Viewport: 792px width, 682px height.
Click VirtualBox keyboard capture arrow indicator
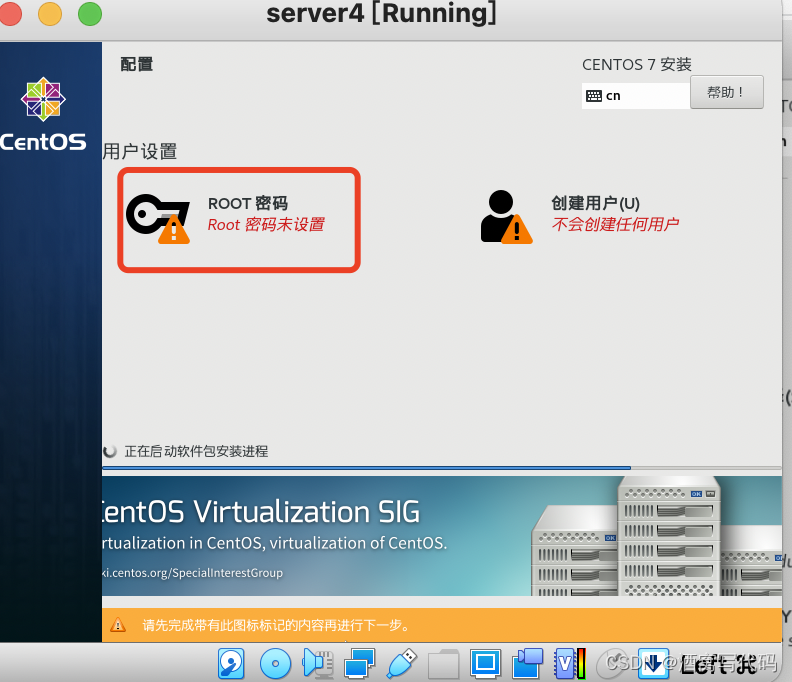(x=653, y=663)
